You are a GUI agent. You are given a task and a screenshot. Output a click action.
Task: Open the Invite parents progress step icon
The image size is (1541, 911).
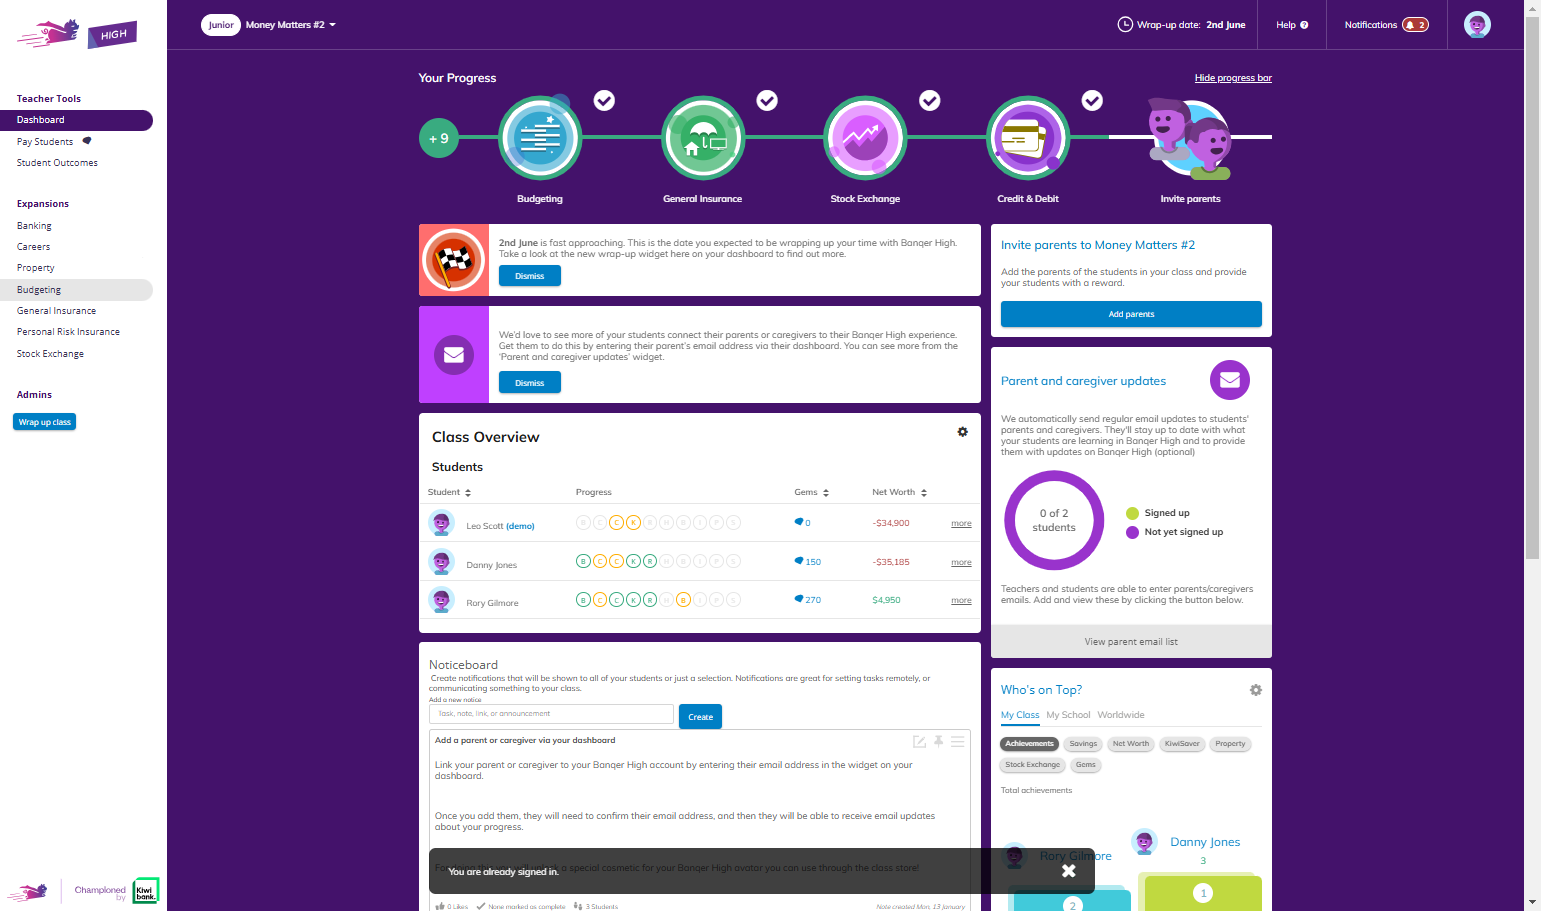point(1190,138)
